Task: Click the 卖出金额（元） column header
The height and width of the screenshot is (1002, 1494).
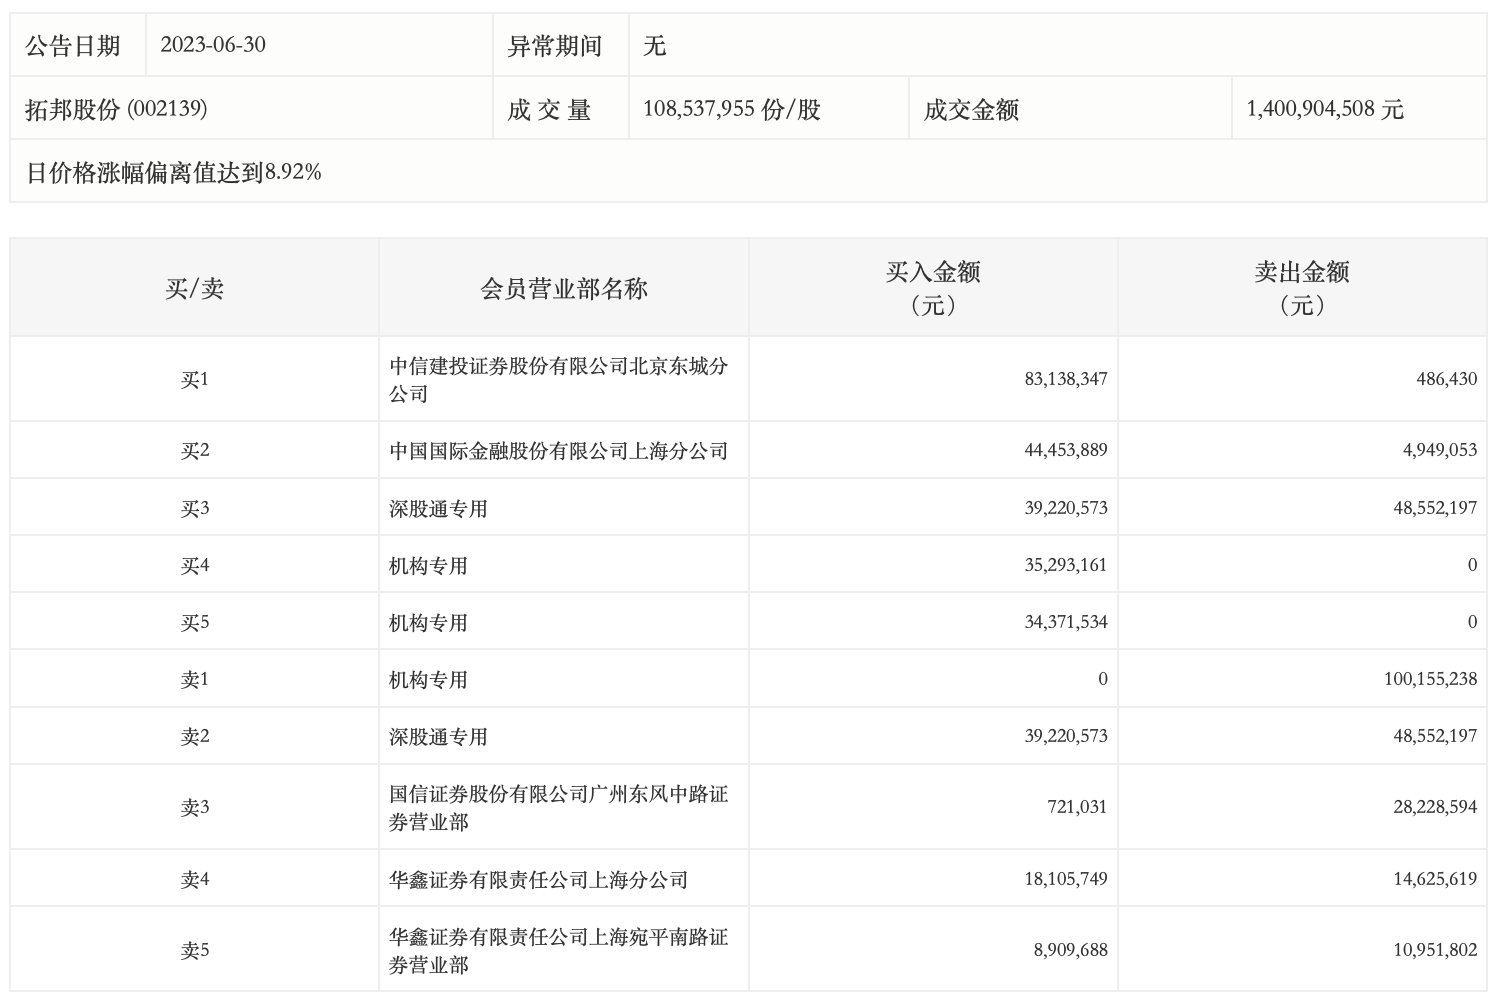Action: (x=1302, y=288)
